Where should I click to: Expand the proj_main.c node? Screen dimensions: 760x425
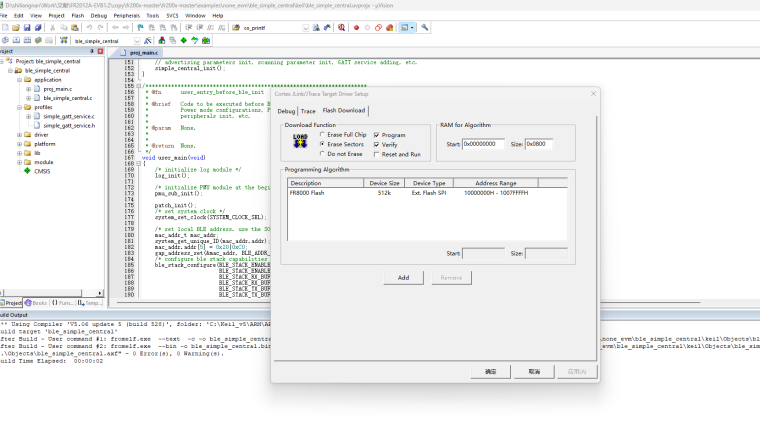(29, 89)
